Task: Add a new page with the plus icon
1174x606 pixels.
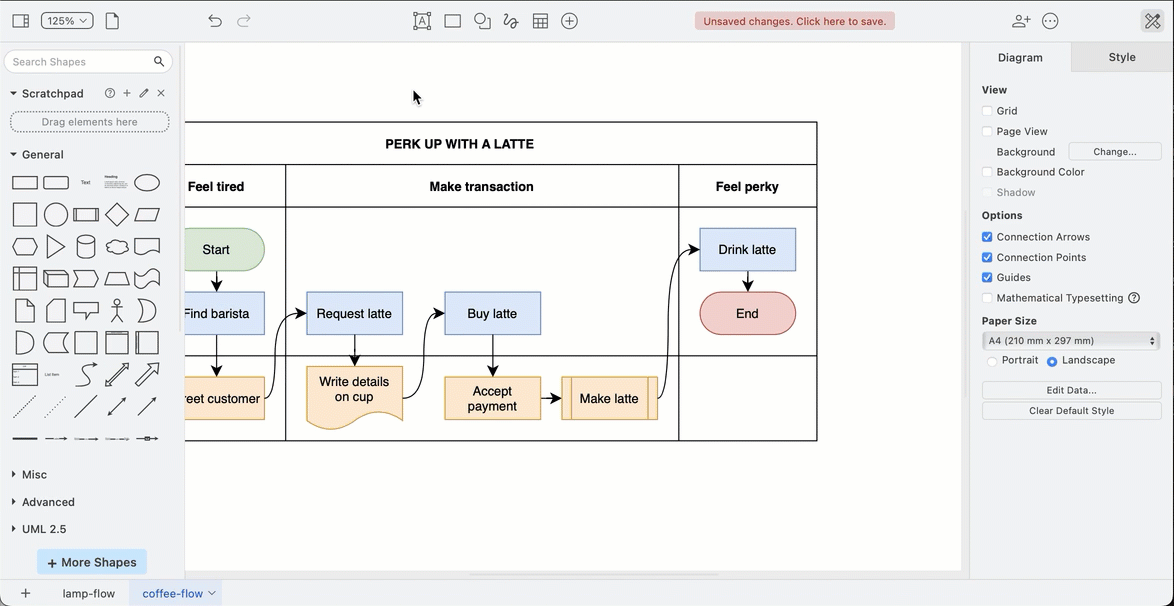Action: click(x=25, y=593)
